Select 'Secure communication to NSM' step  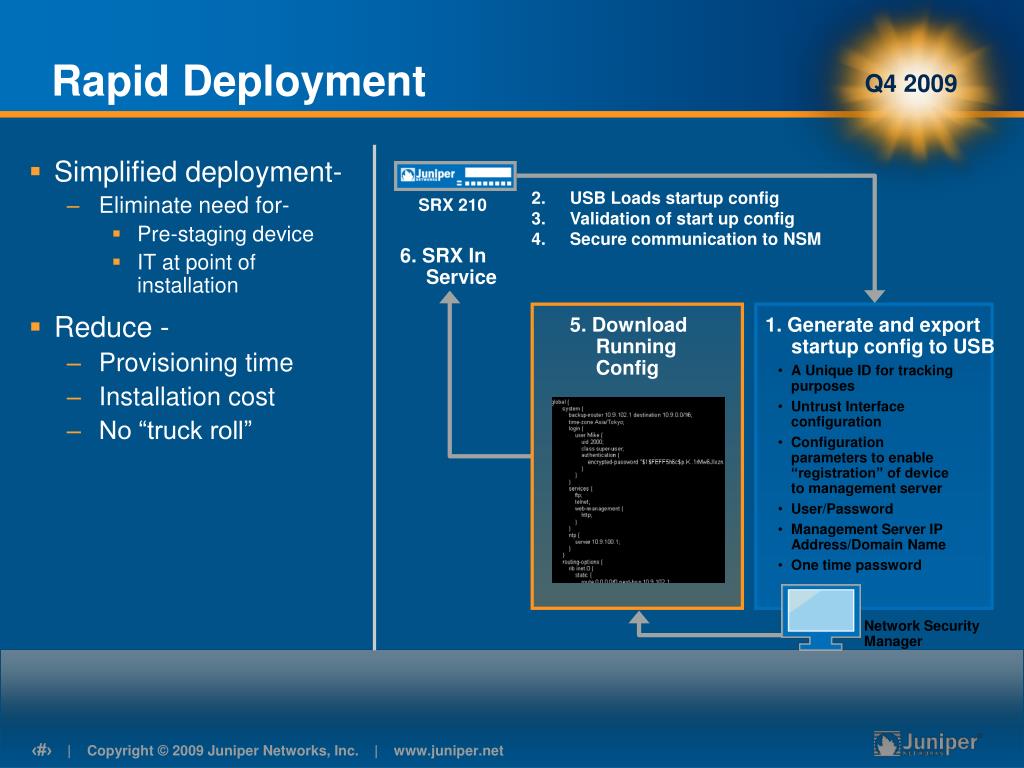point(695,239)
